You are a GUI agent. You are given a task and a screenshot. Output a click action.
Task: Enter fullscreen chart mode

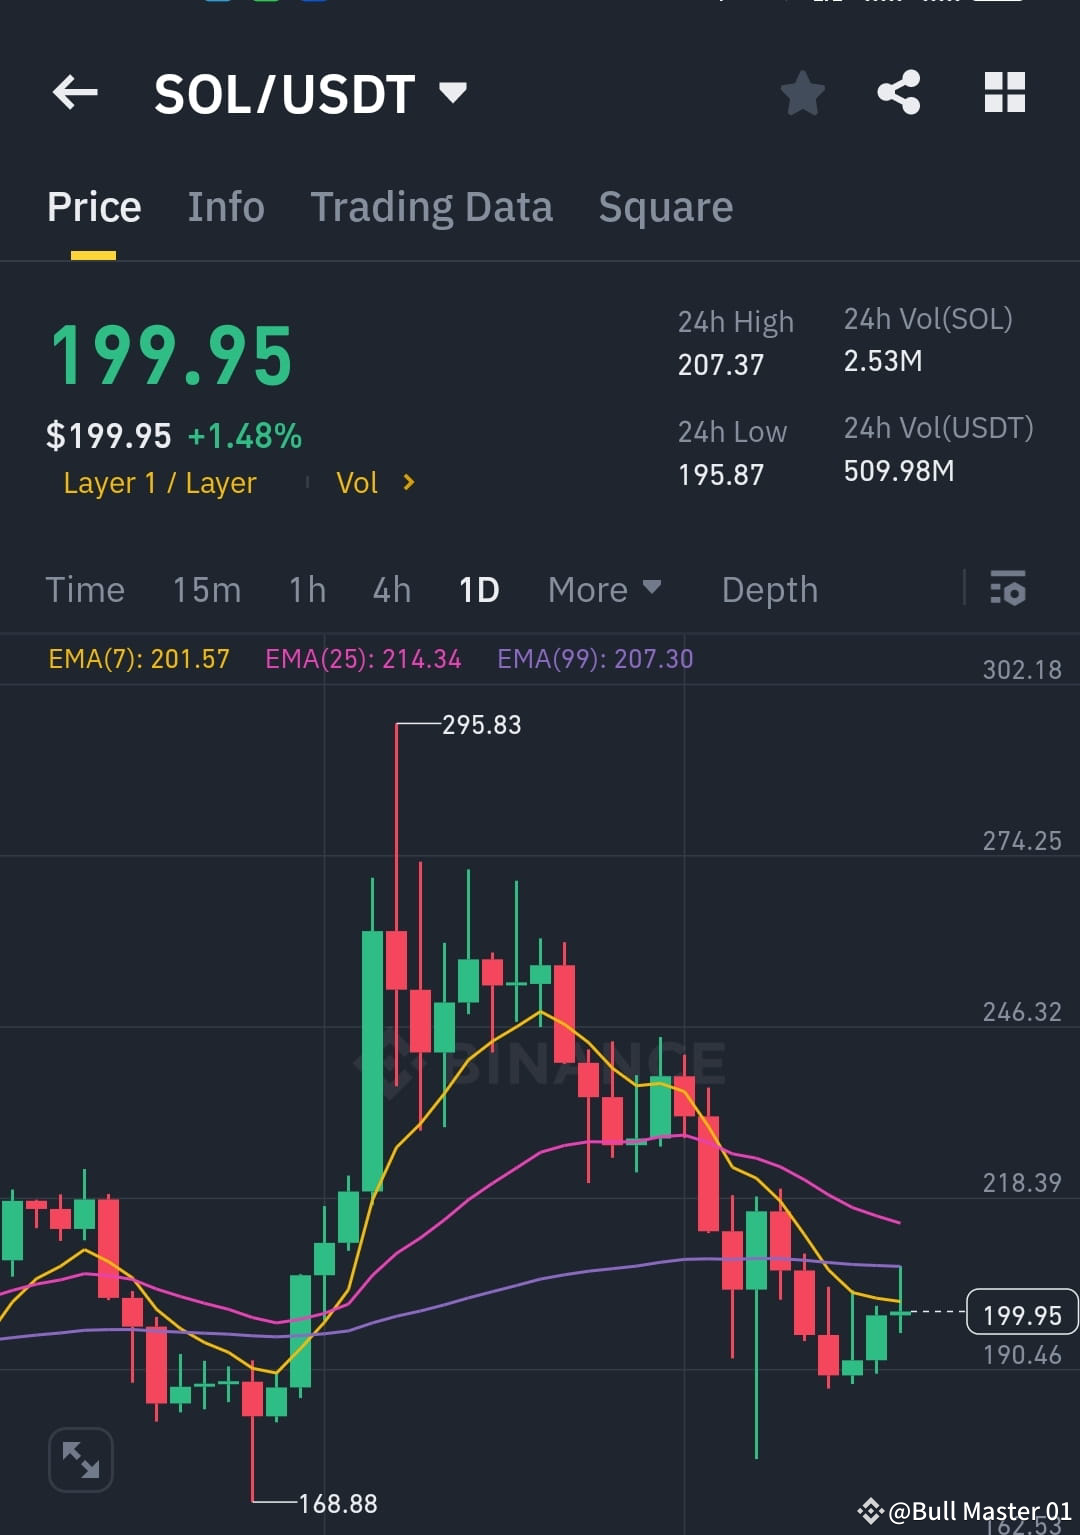coord(80,1458)
